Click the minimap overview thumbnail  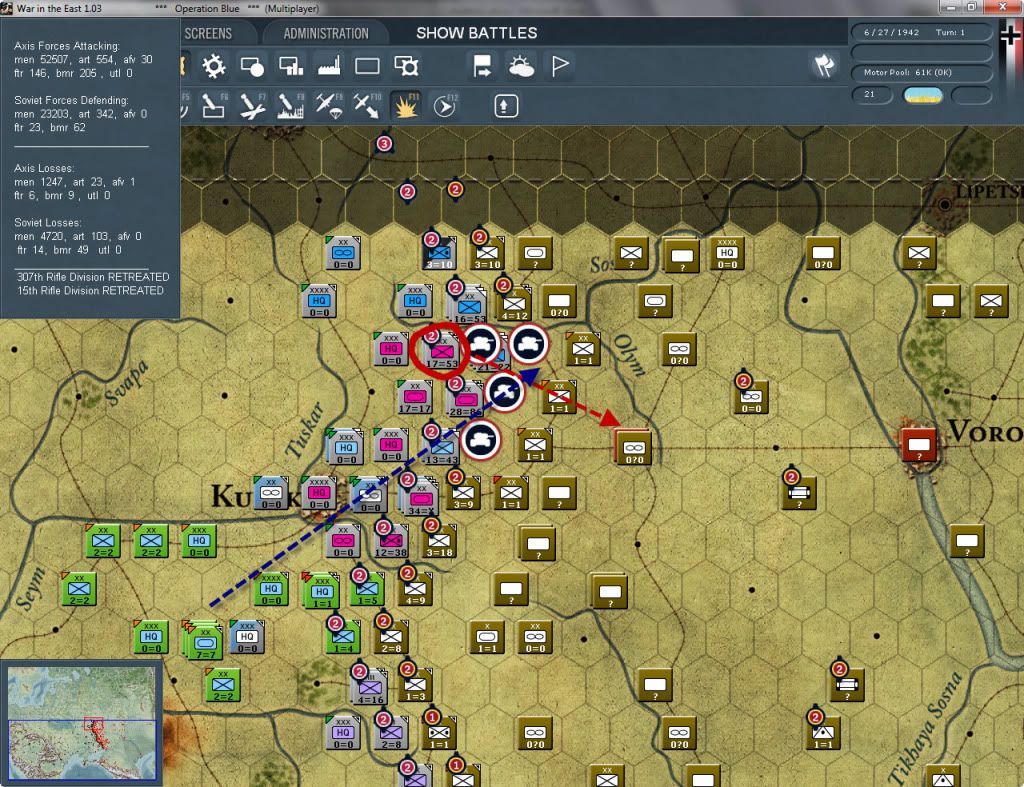click(82, 722)
